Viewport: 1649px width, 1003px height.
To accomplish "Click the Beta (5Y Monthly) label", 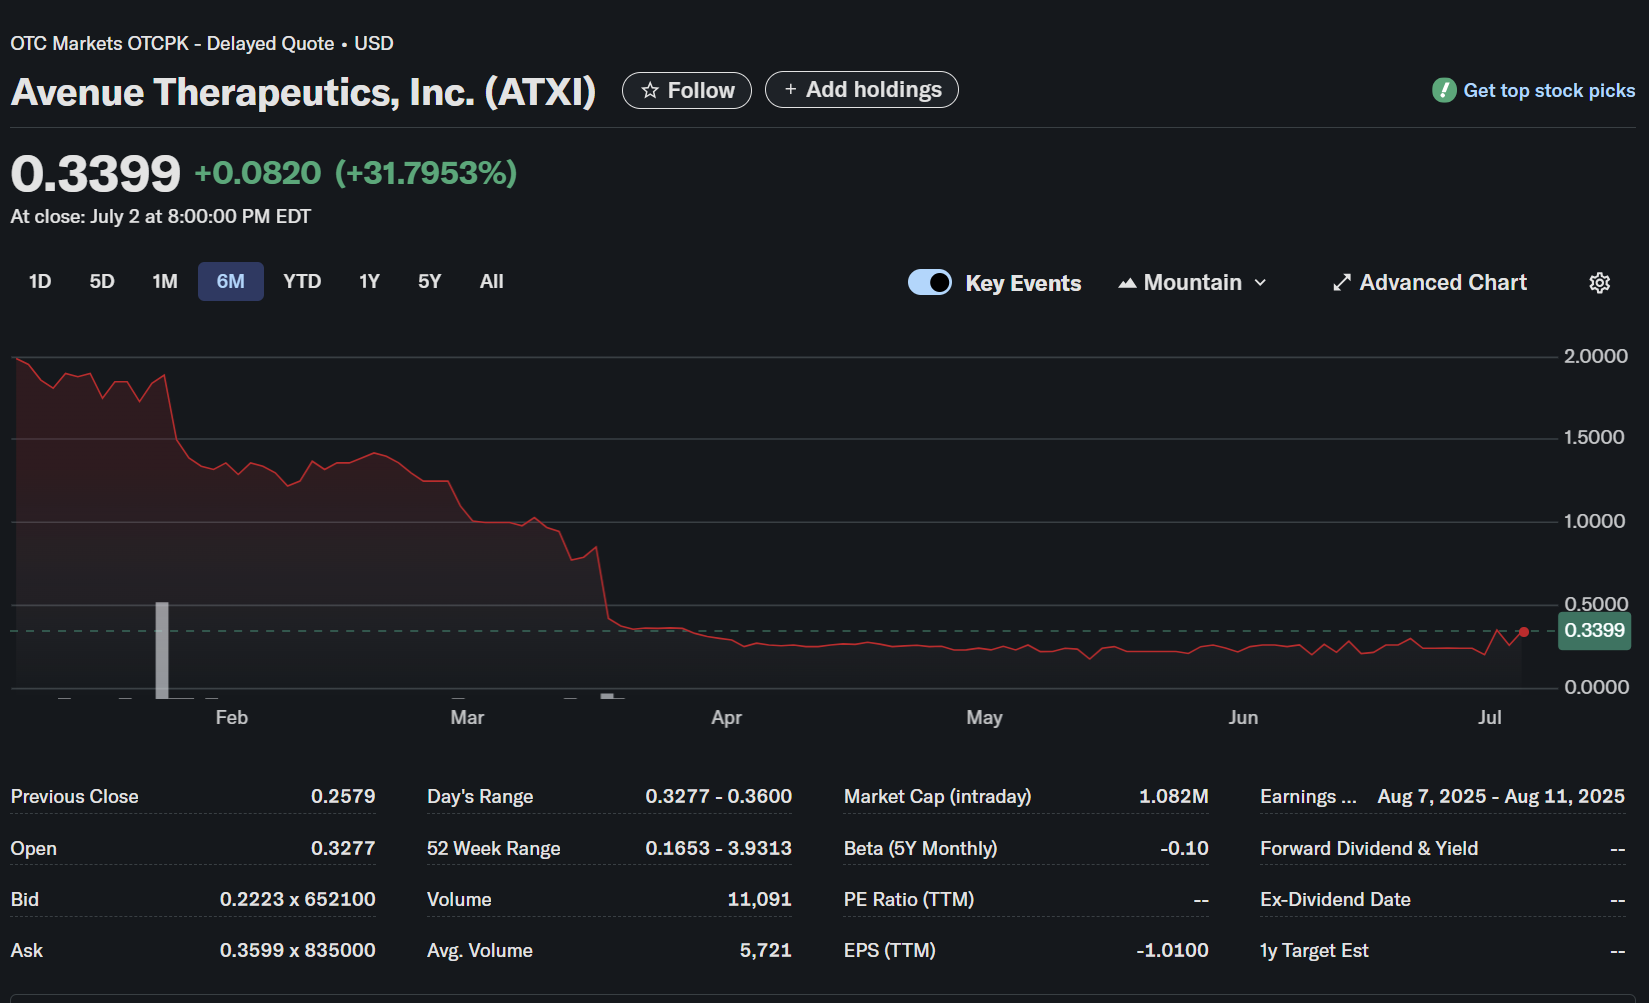I will (x=921, y=849).
